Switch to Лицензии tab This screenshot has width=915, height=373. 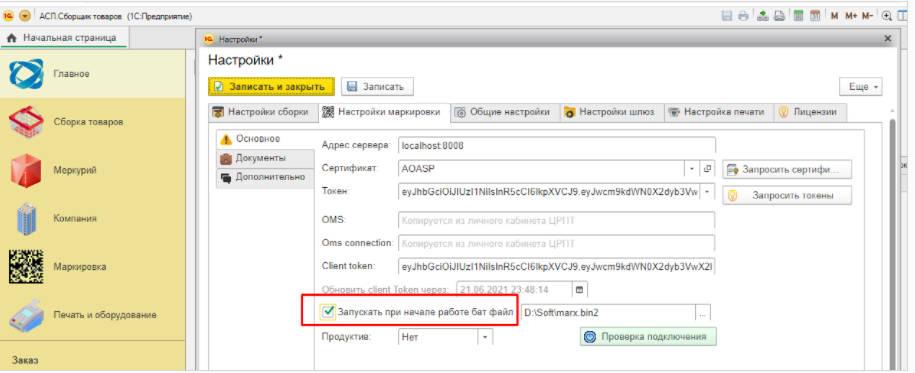tap(810, 112)
